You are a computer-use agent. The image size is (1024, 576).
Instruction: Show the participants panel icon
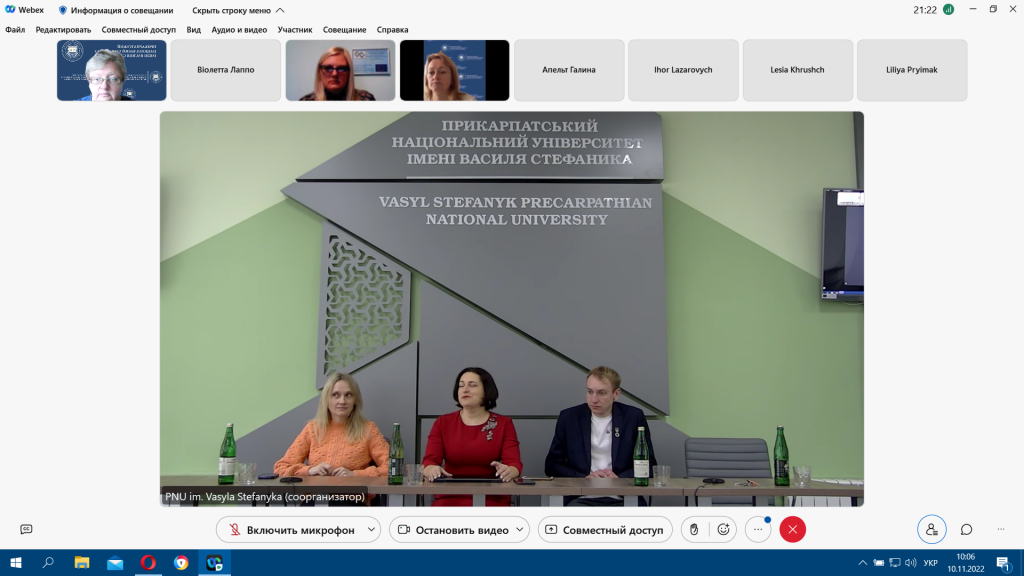[x=931, y=530]
